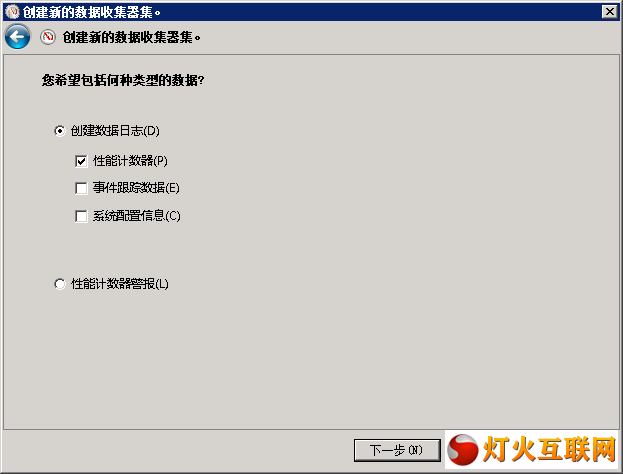Viewport: 623px width, 474px height.
Task: Click the Performance Monitor icon in title bar
Action: coord(13,12)
